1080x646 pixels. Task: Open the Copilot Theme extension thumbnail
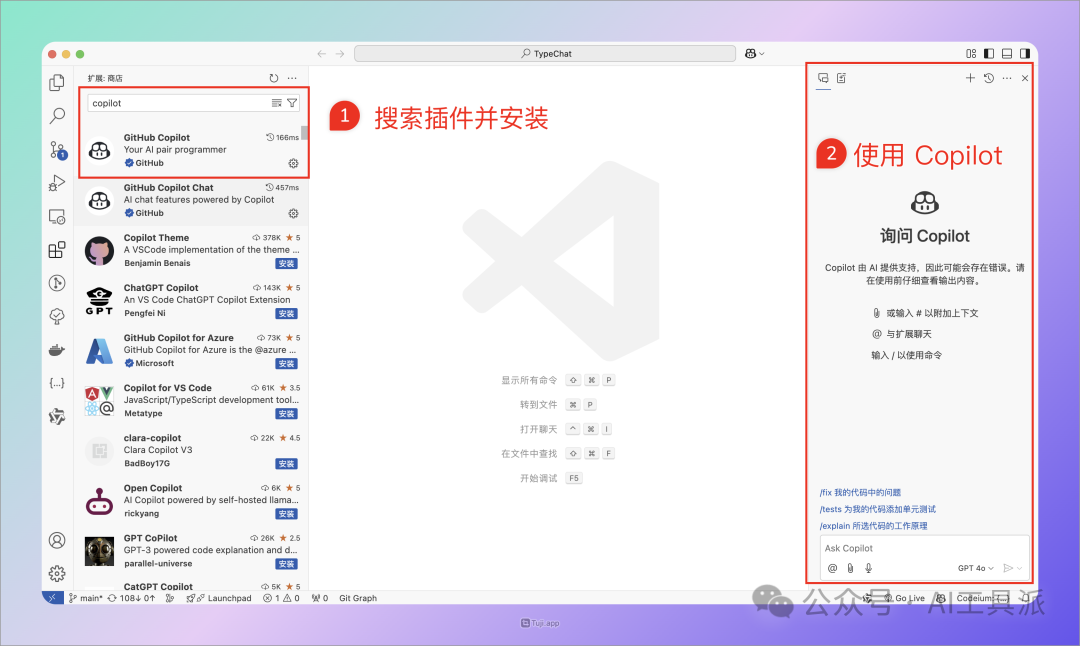click(x=99, y=251)
